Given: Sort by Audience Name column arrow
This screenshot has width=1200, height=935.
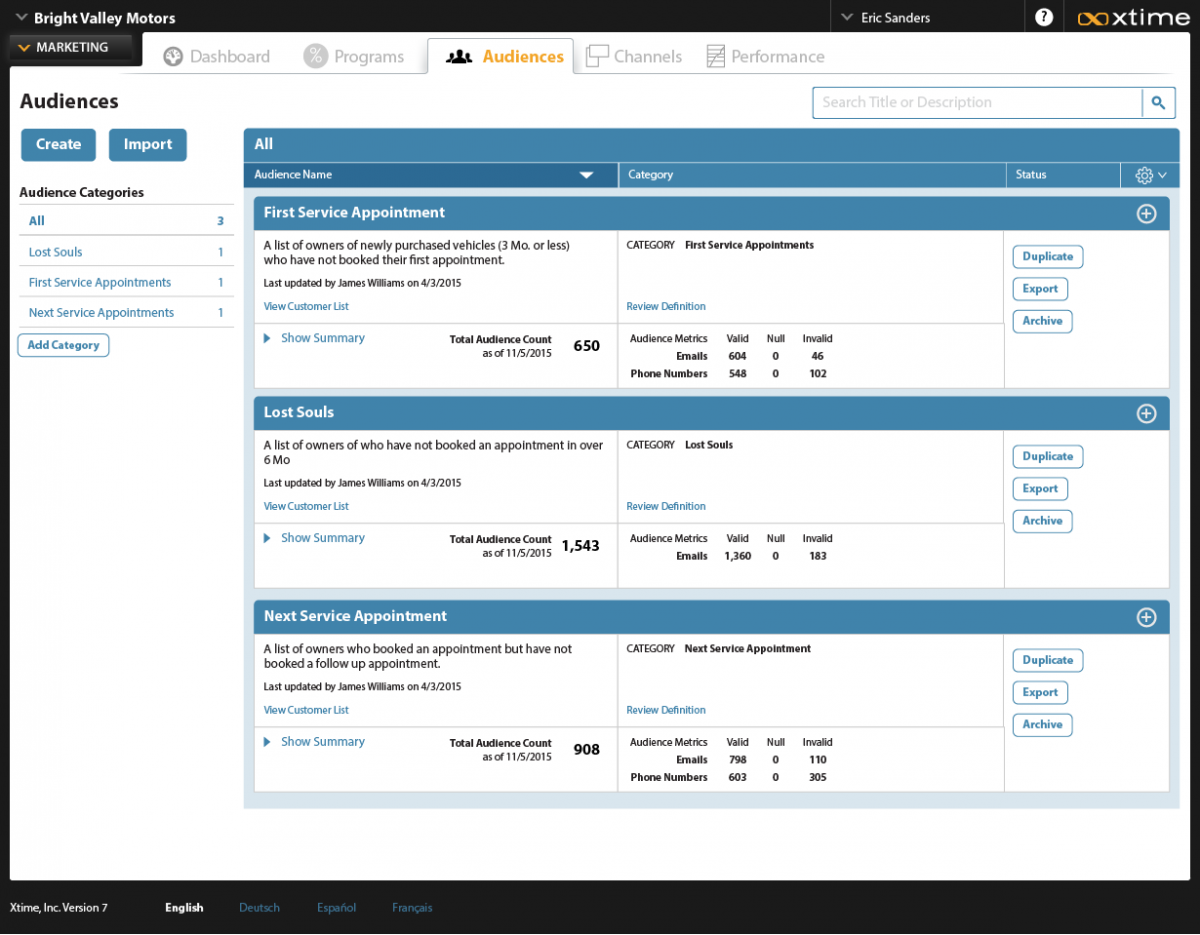Looking at the screenshot, I should pyautogui.click(x=587, y=175).
